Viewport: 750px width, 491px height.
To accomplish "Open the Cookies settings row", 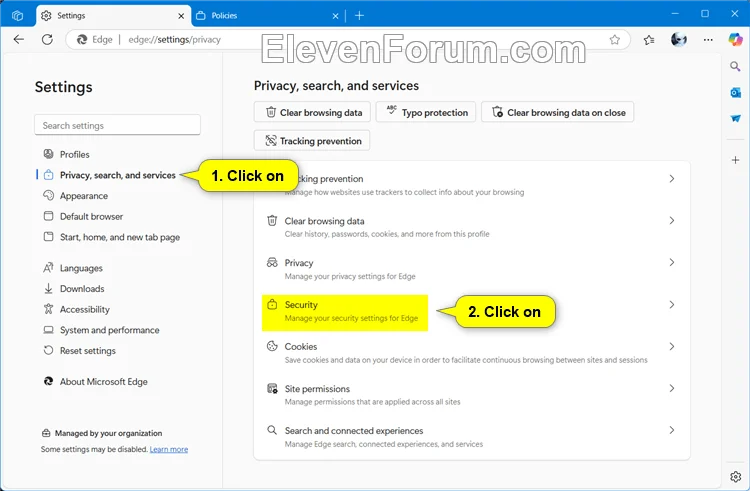I will tap(472, 353).
